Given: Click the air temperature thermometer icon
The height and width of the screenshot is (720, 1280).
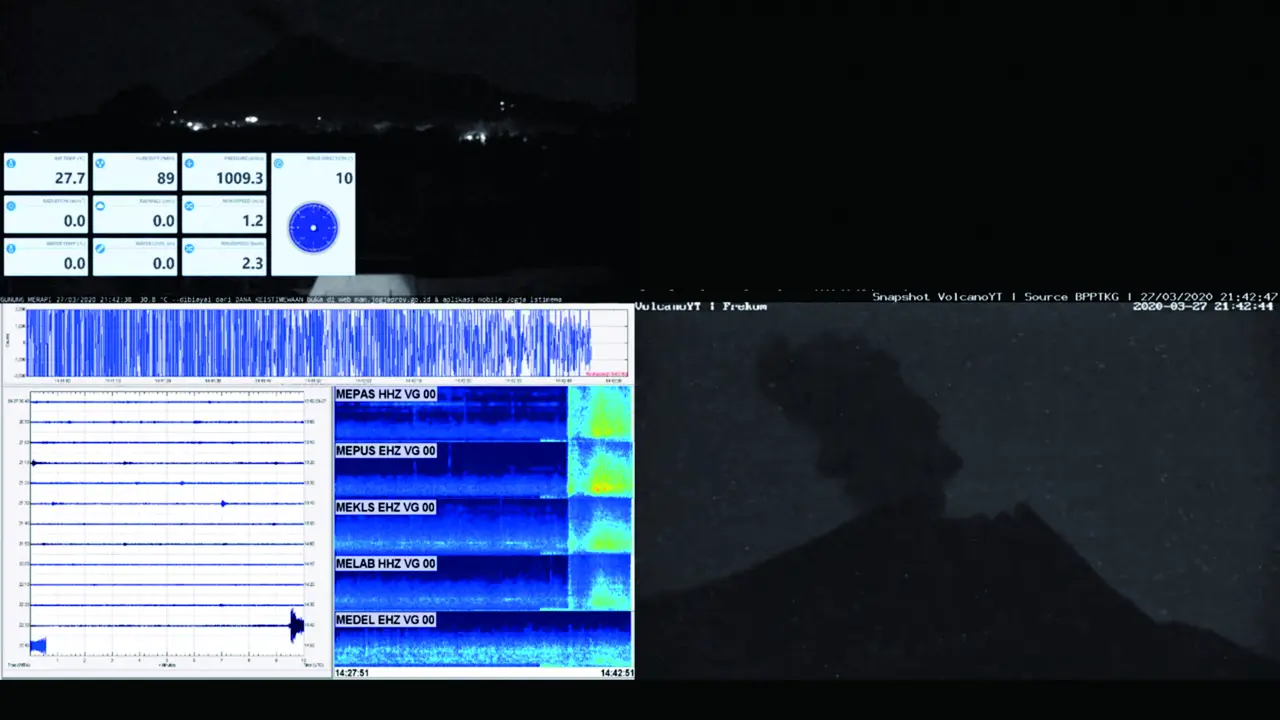Looking at the screenshot, I should [x=11, y=163].
